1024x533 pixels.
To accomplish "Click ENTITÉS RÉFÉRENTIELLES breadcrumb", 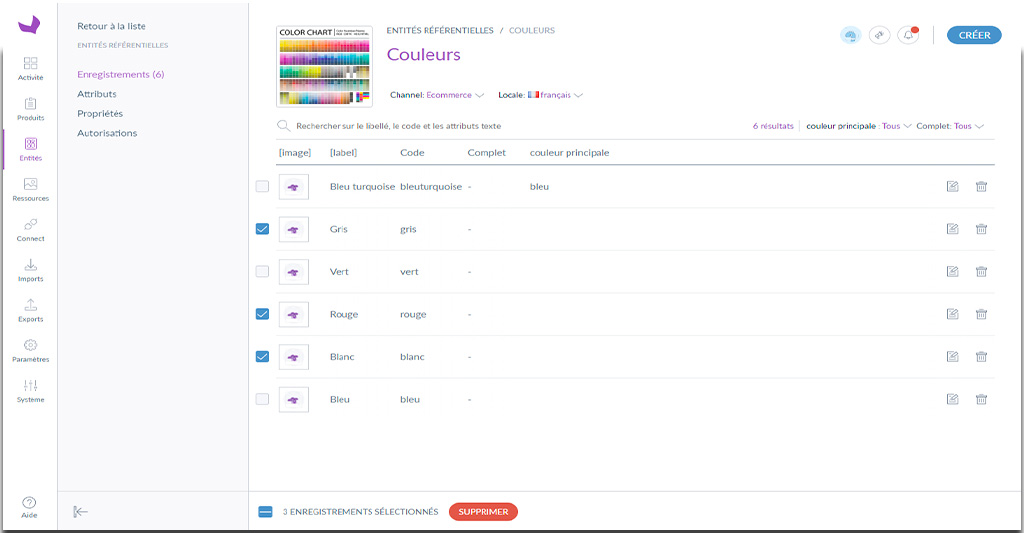I will tap(440, 30).
